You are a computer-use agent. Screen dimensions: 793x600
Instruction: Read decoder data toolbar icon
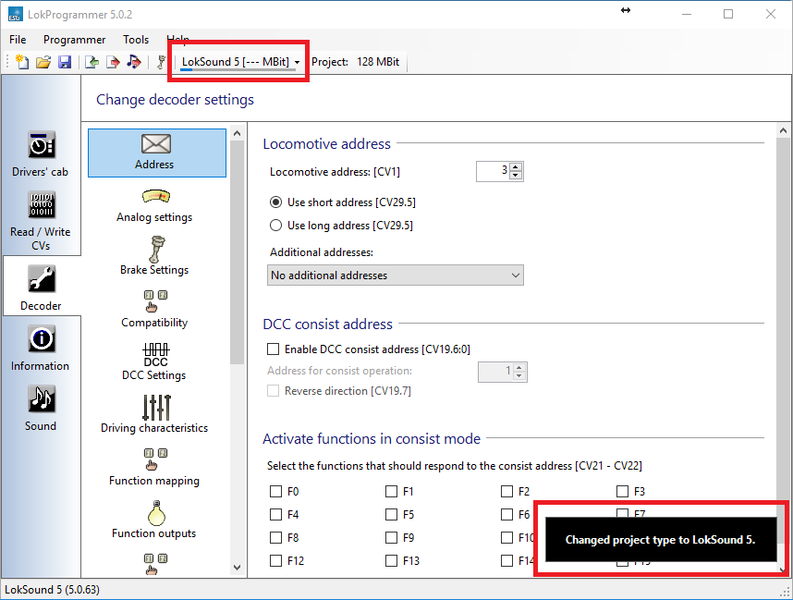point(92,62)
